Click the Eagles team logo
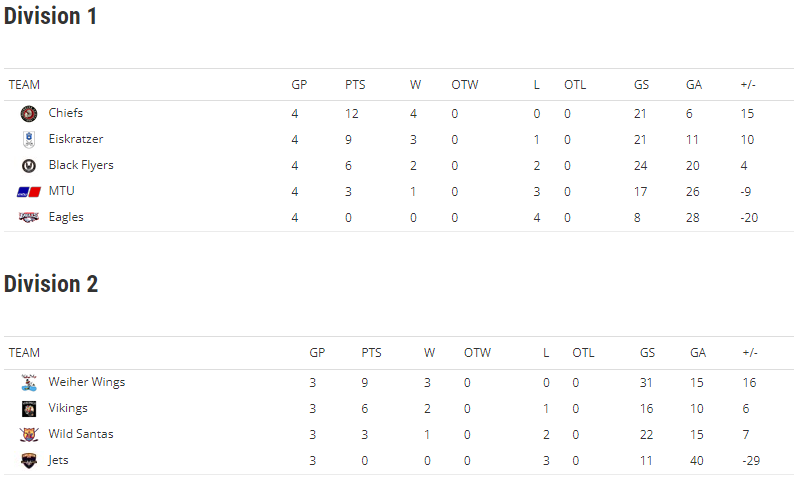The width and height of the screenshot is (800, 490). click(x=29, y=217)
